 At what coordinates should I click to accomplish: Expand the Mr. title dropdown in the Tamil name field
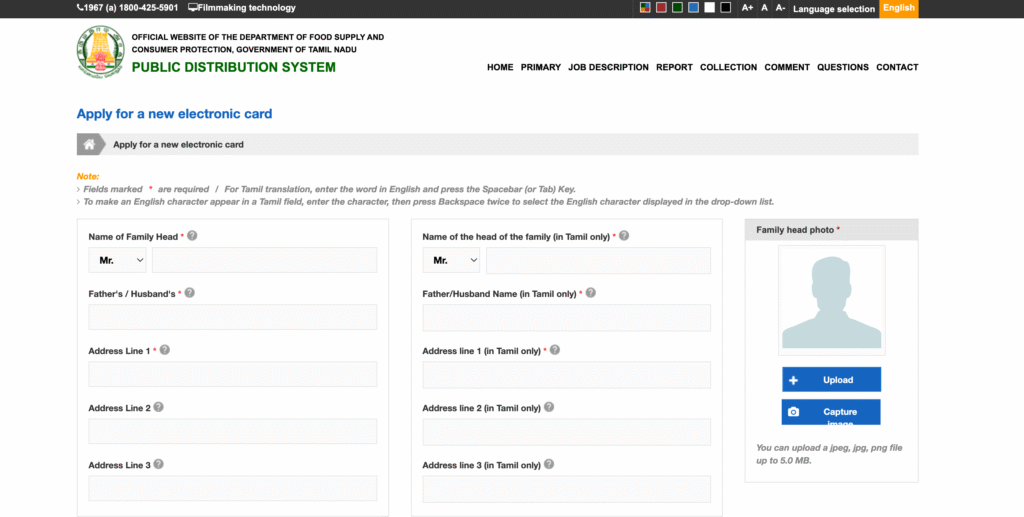(452, 260)
